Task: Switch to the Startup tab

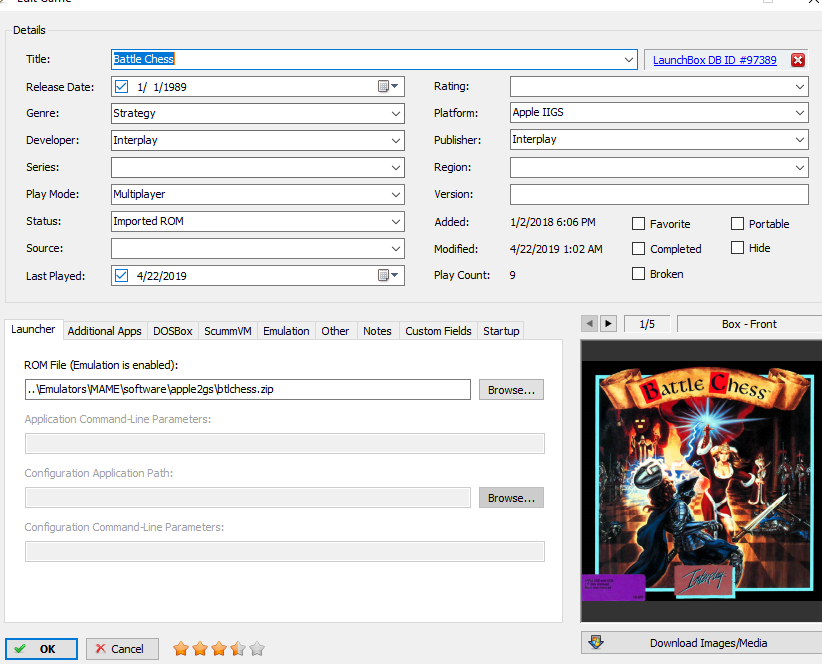Action: coord(501,331)
